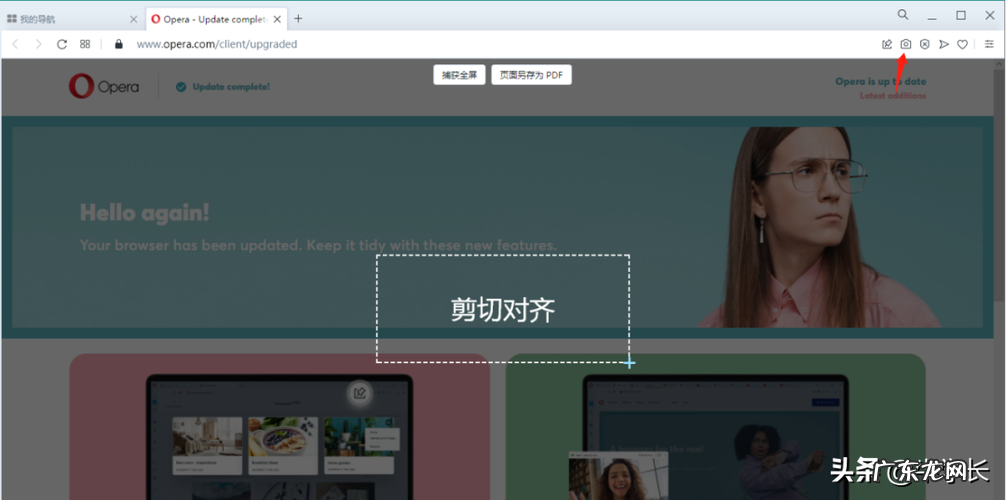Bookmark the page with the heart icon

coord(963,44)
